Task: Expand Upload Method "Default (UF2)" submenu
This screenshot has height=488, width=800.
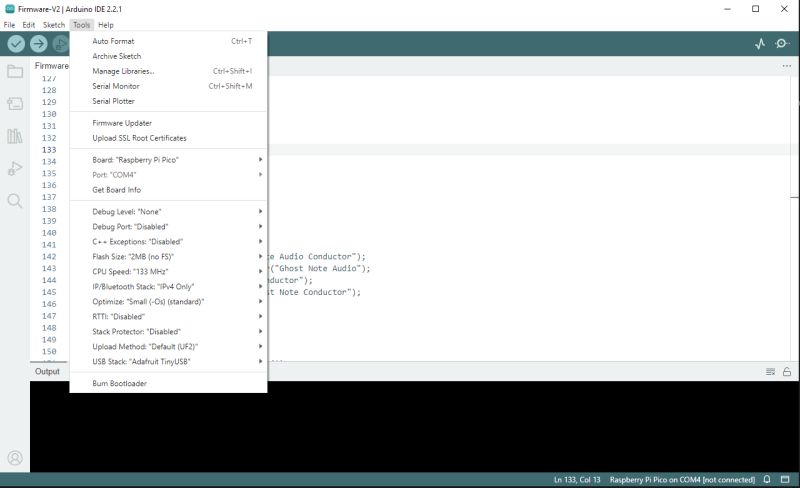Action: coord(168,347)
